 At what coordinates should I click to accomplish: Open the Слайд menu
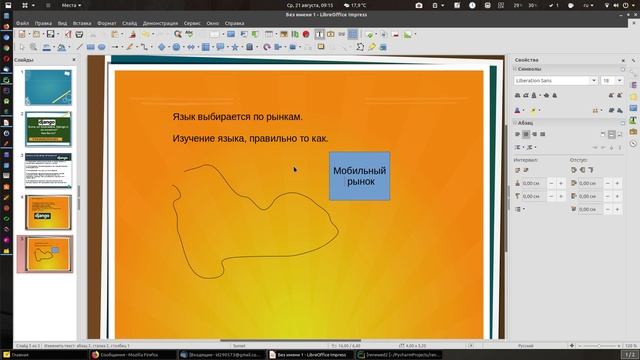coord(129,23)
